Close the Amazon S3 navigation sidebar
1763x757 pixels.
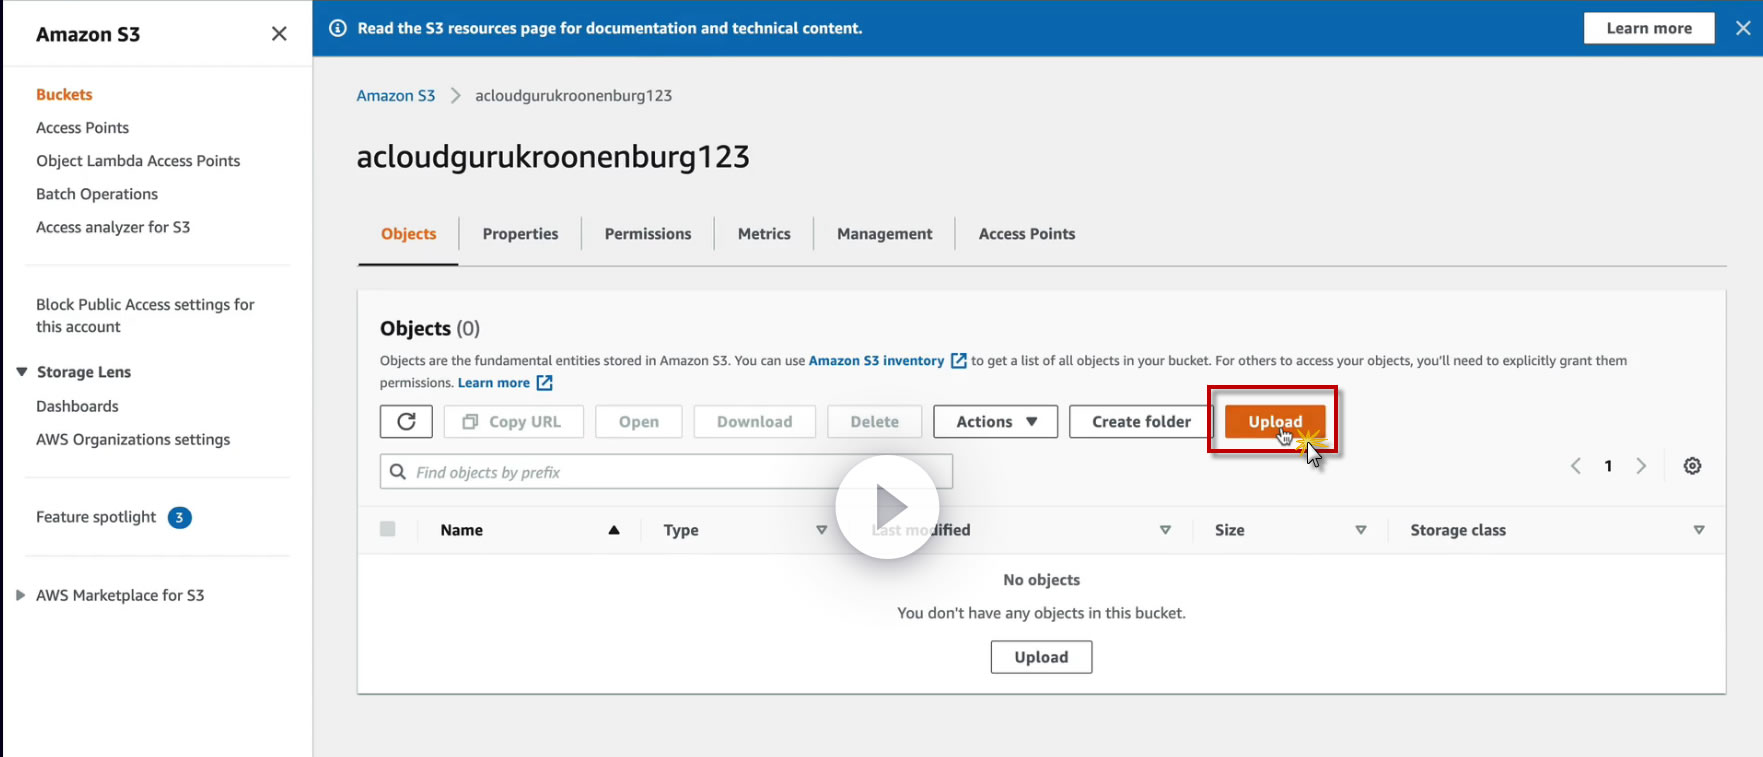(279, 34)
